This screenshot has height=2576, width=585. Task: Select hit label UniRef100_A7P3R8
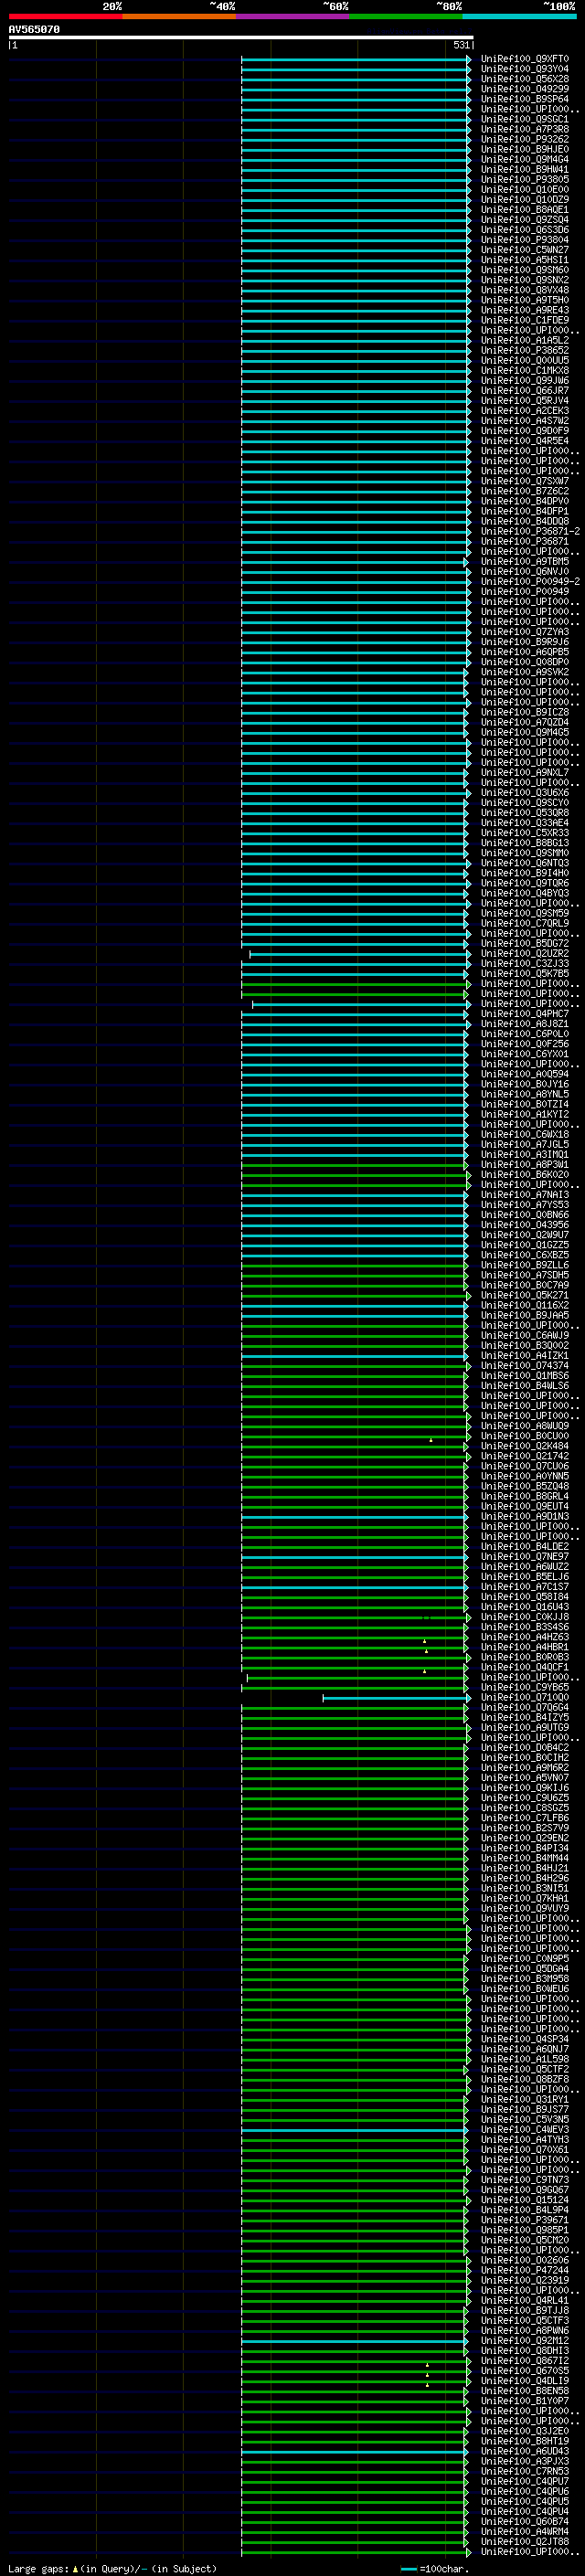click(x=525, y=129)
